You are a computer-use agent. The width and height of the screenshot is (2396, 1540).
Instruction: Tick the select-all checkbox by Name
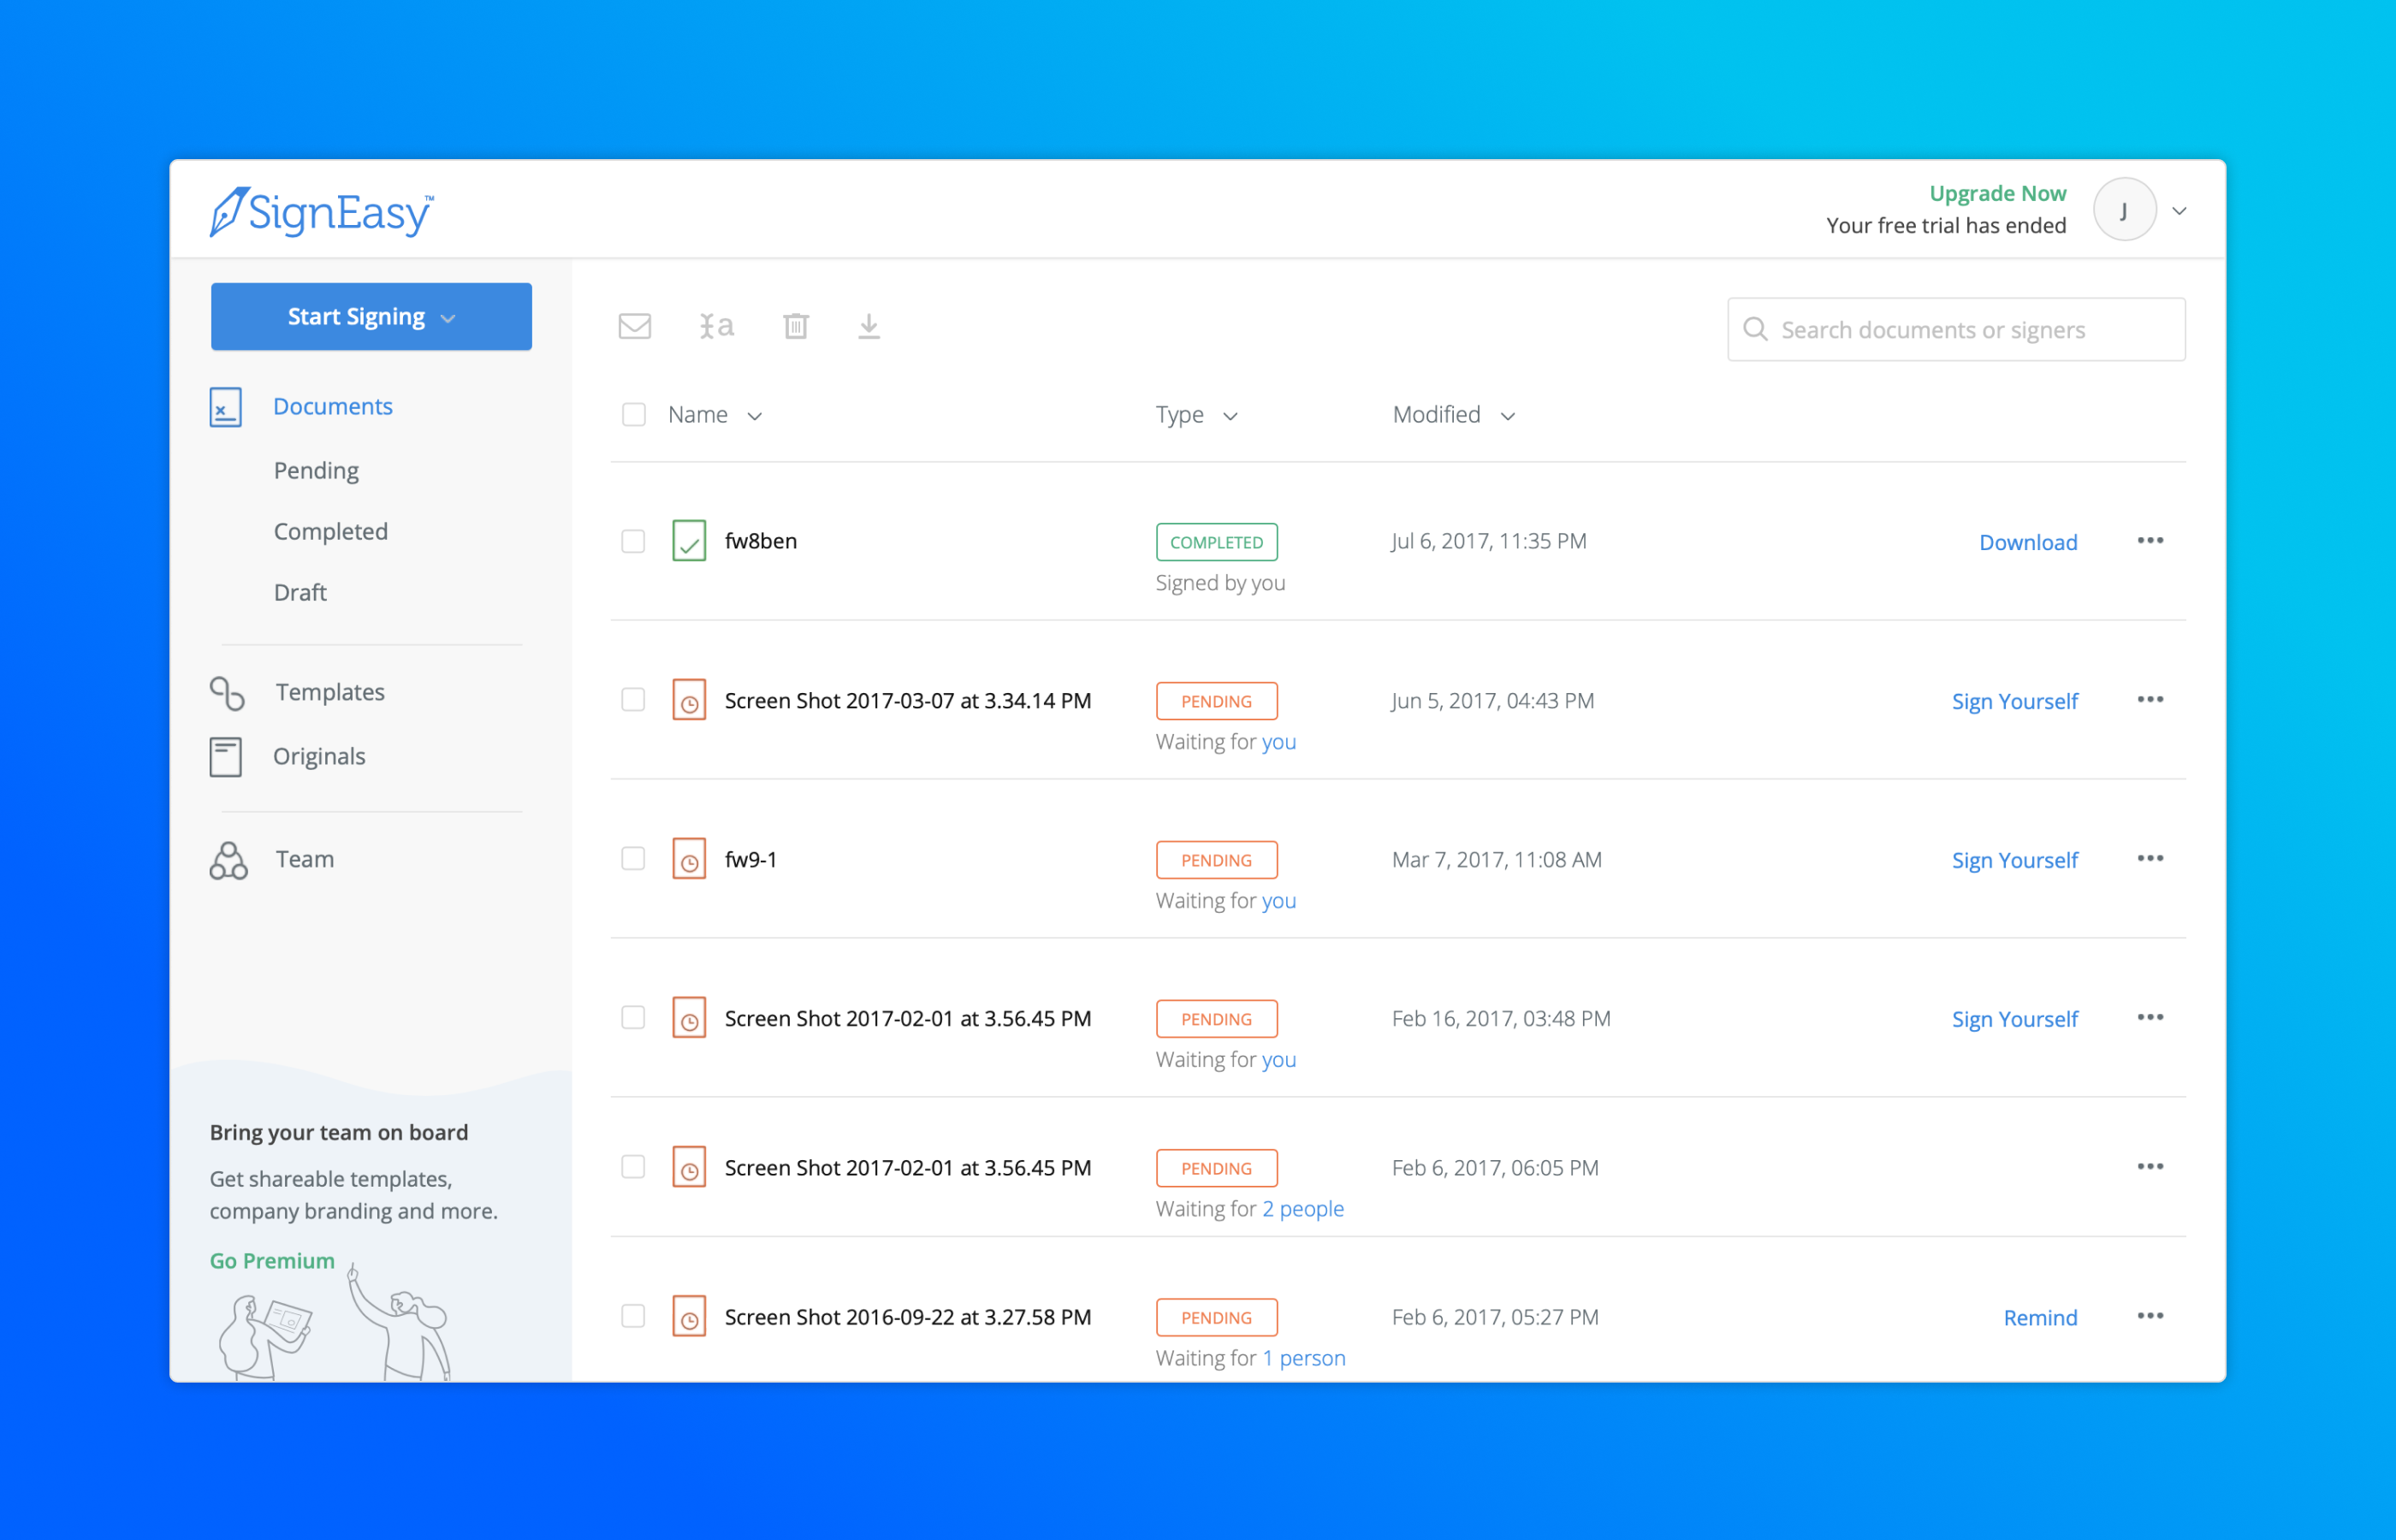point(634,414)
